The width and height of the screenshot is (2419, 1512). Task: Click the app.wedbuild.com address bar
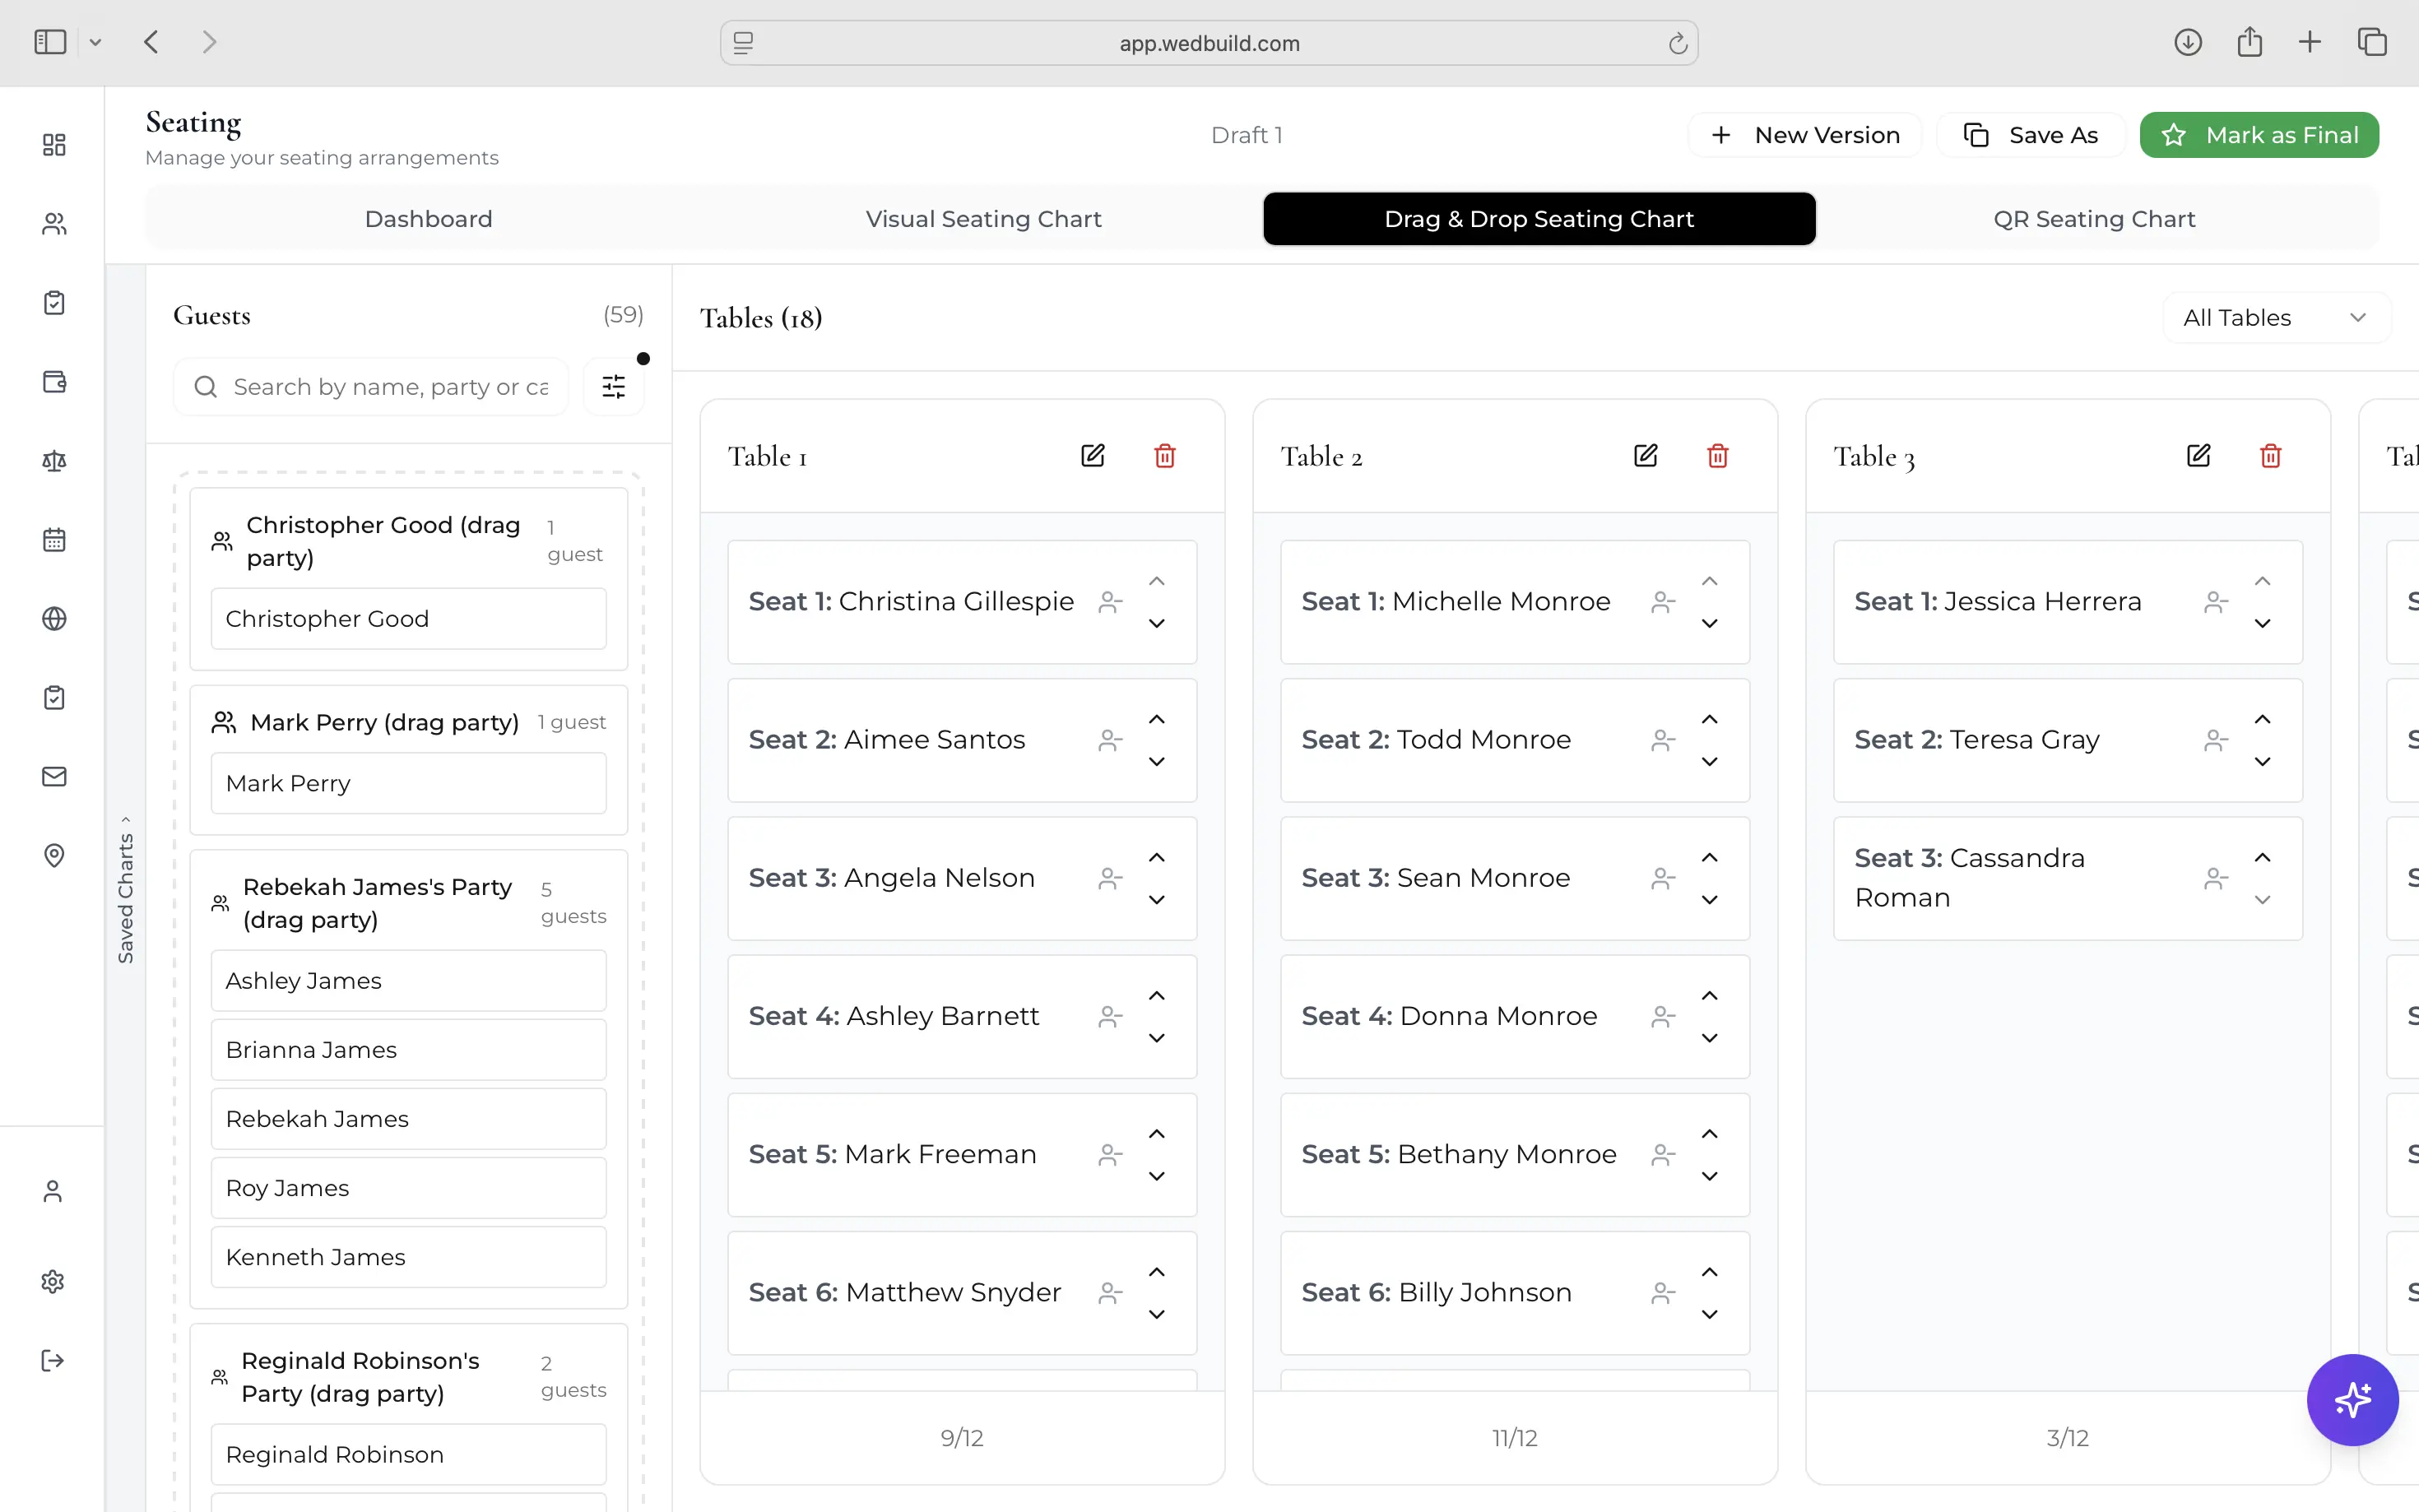1209,43
